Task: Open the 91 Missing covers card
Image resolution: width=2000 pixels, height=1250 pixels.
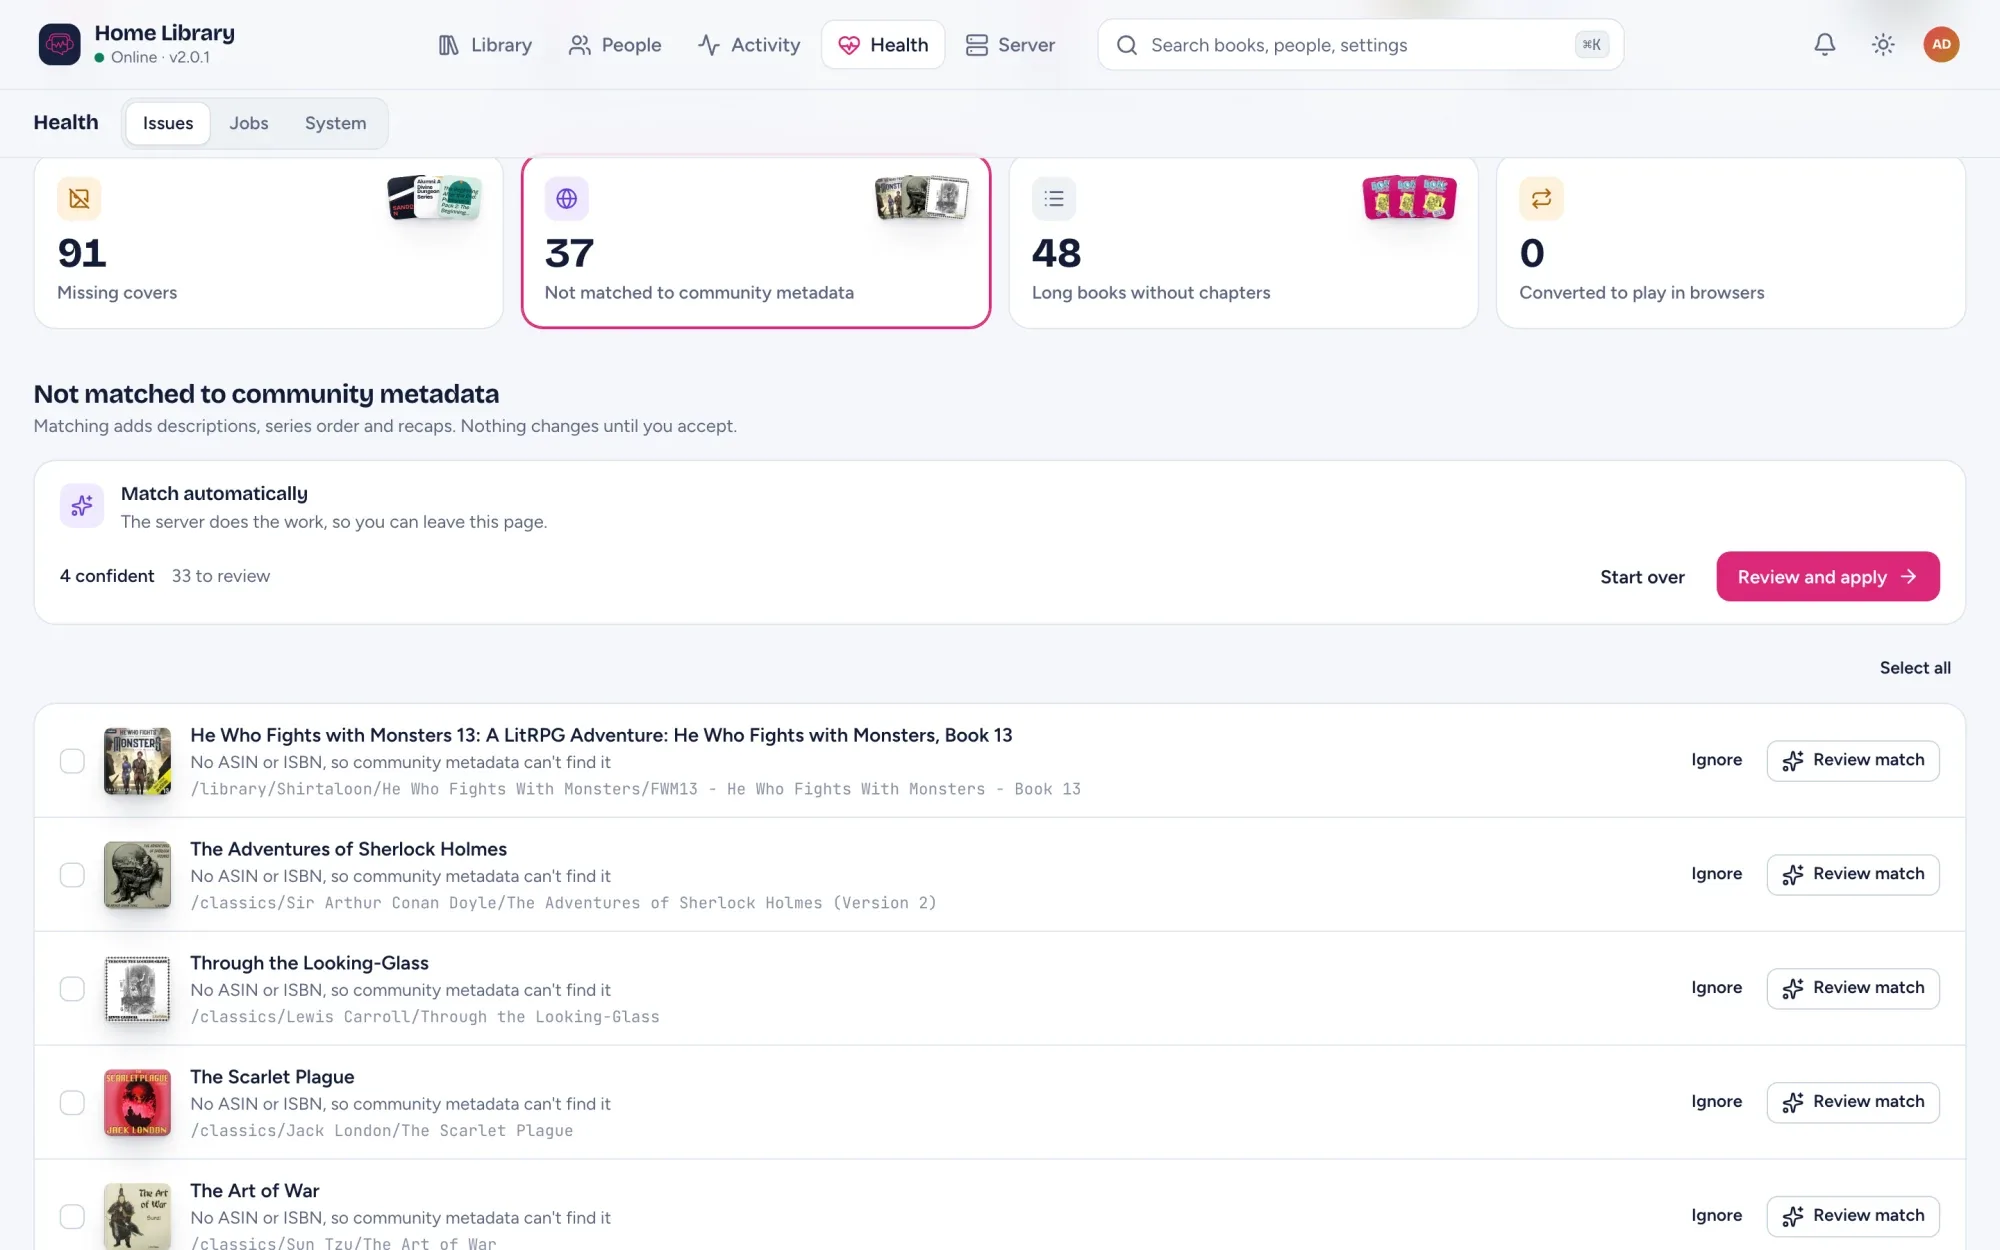Action: click(x=268, y=243)
